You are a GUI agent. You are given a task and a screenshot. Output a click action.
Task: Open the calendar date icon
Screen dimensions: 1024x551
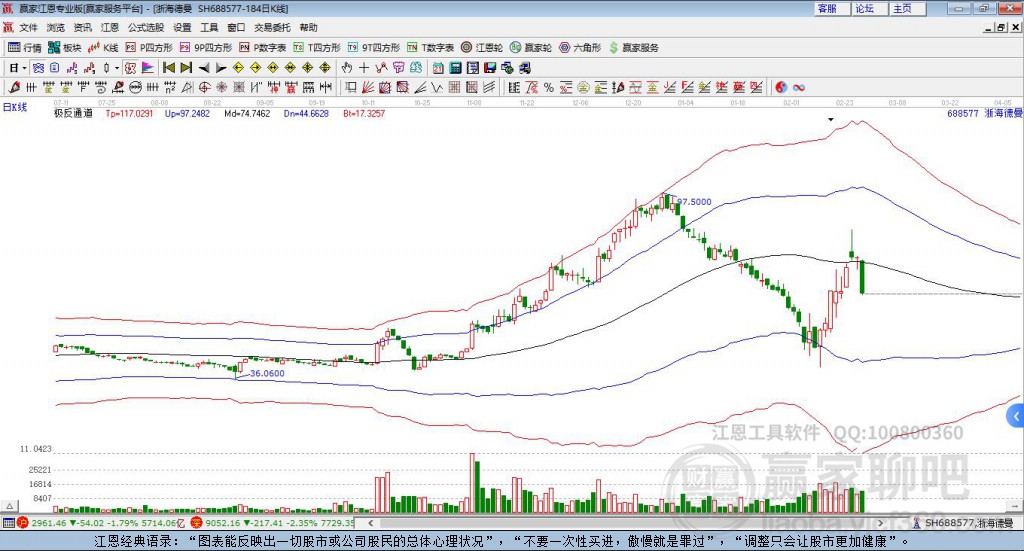point(438,68)
